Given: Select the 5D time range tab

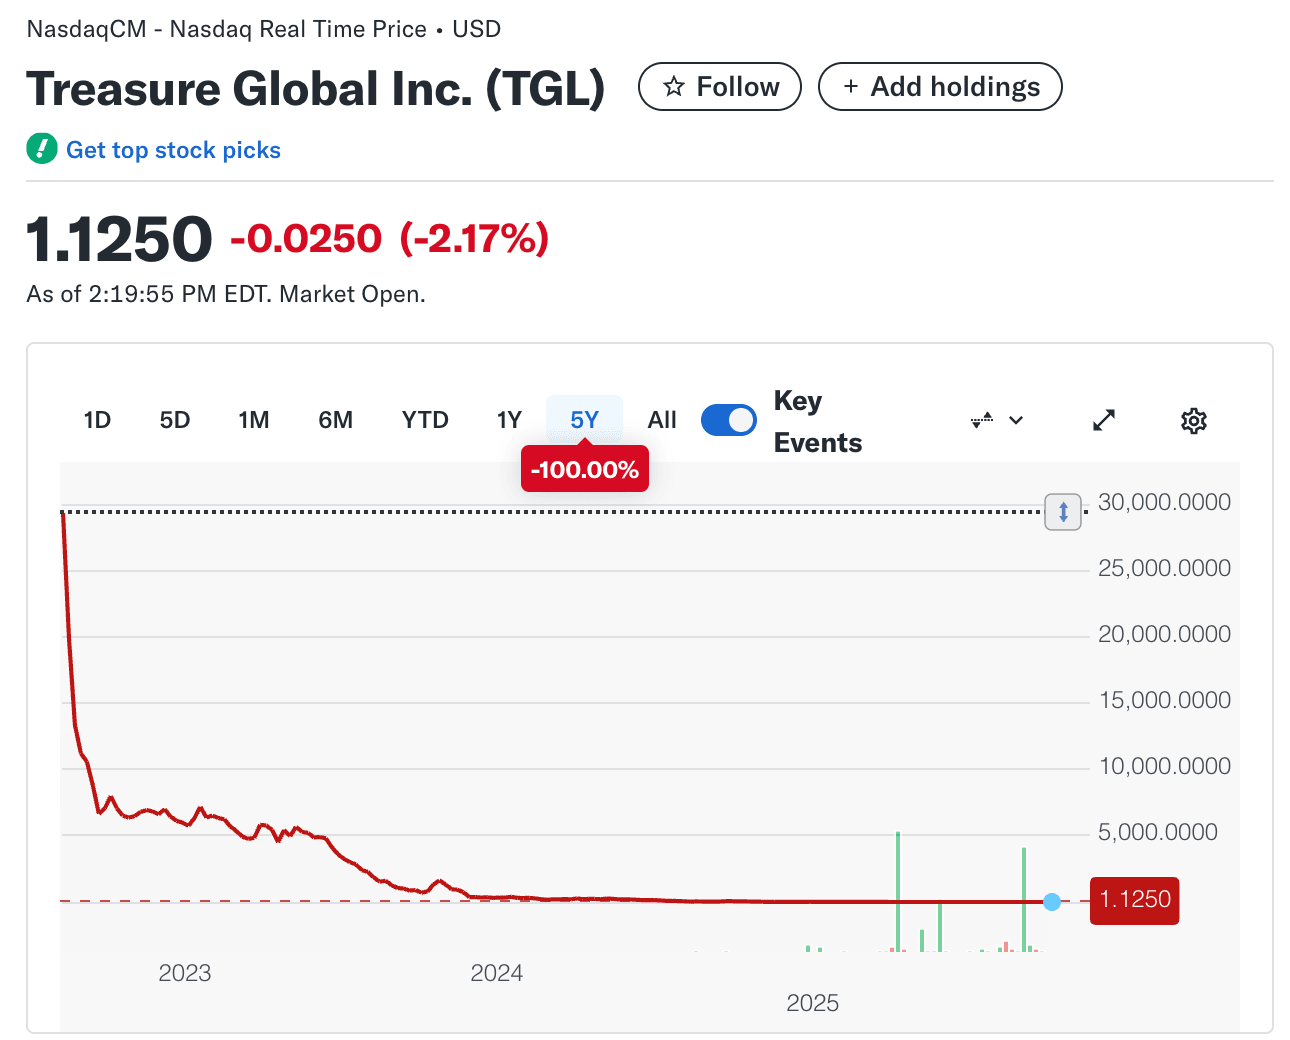Looking at the screenshot, I should (175, 420).
